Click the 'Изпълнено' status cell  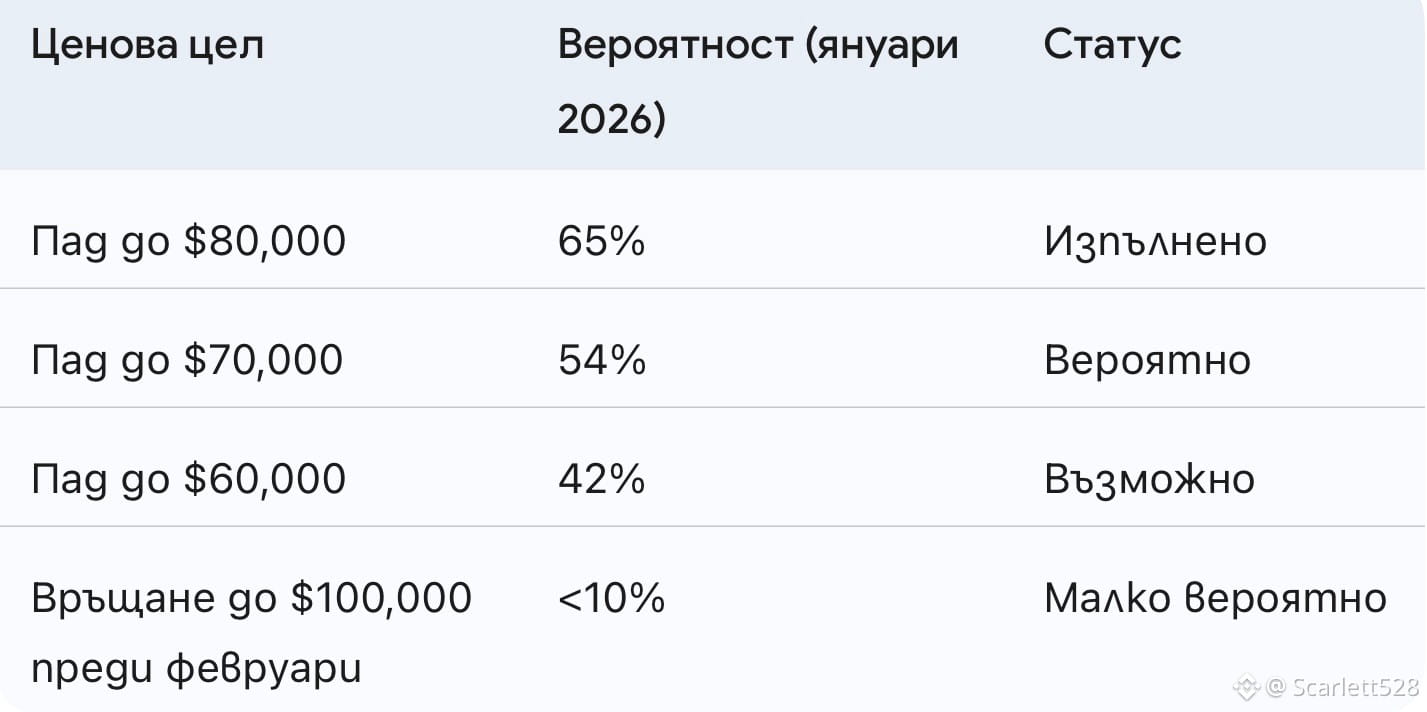1155,242
